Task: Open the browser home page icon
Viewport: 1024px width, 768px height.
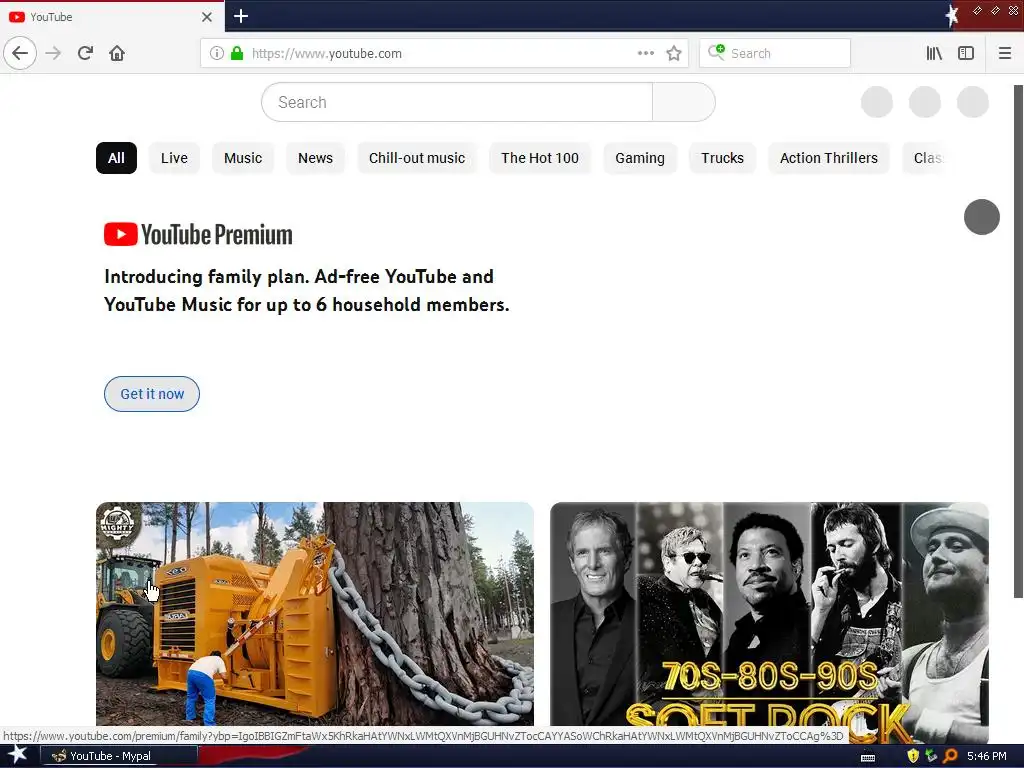Action: (117, 54)
